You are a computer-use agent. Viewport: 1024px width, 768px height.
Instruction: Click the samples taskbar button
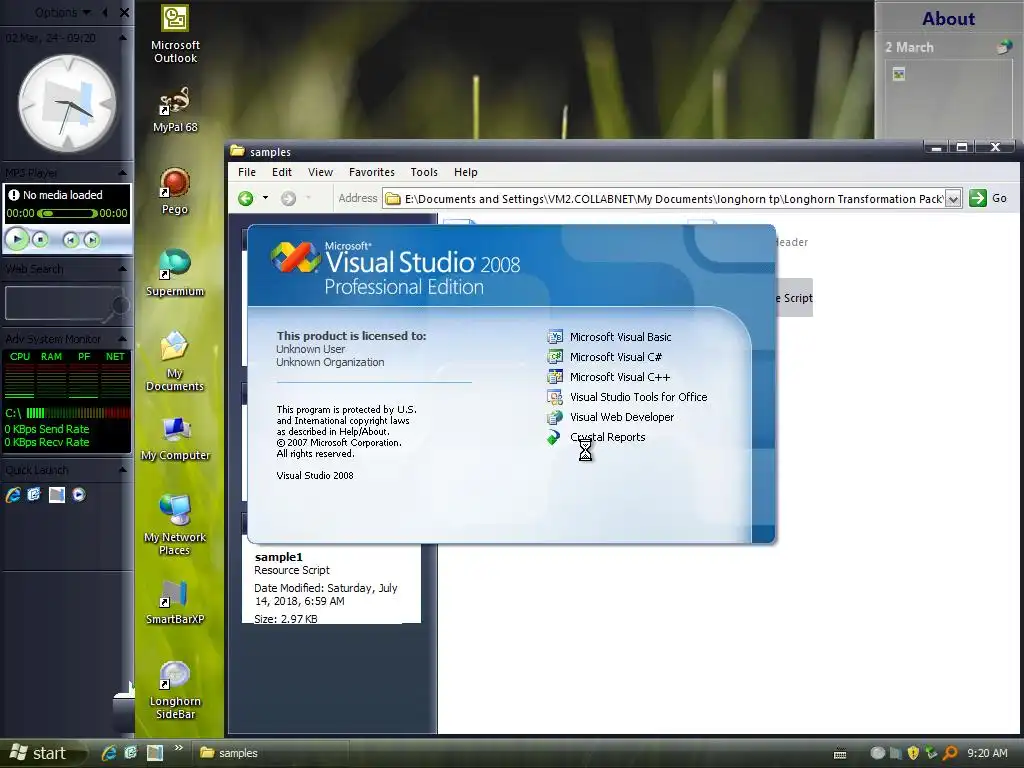(271, 753)
